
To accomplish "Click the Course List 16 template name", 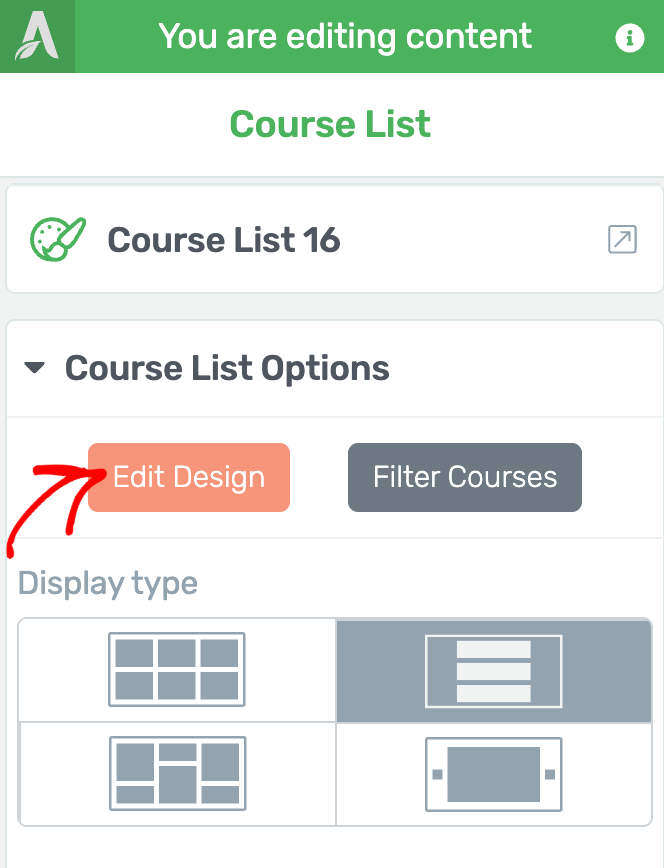I will (224, 240).
